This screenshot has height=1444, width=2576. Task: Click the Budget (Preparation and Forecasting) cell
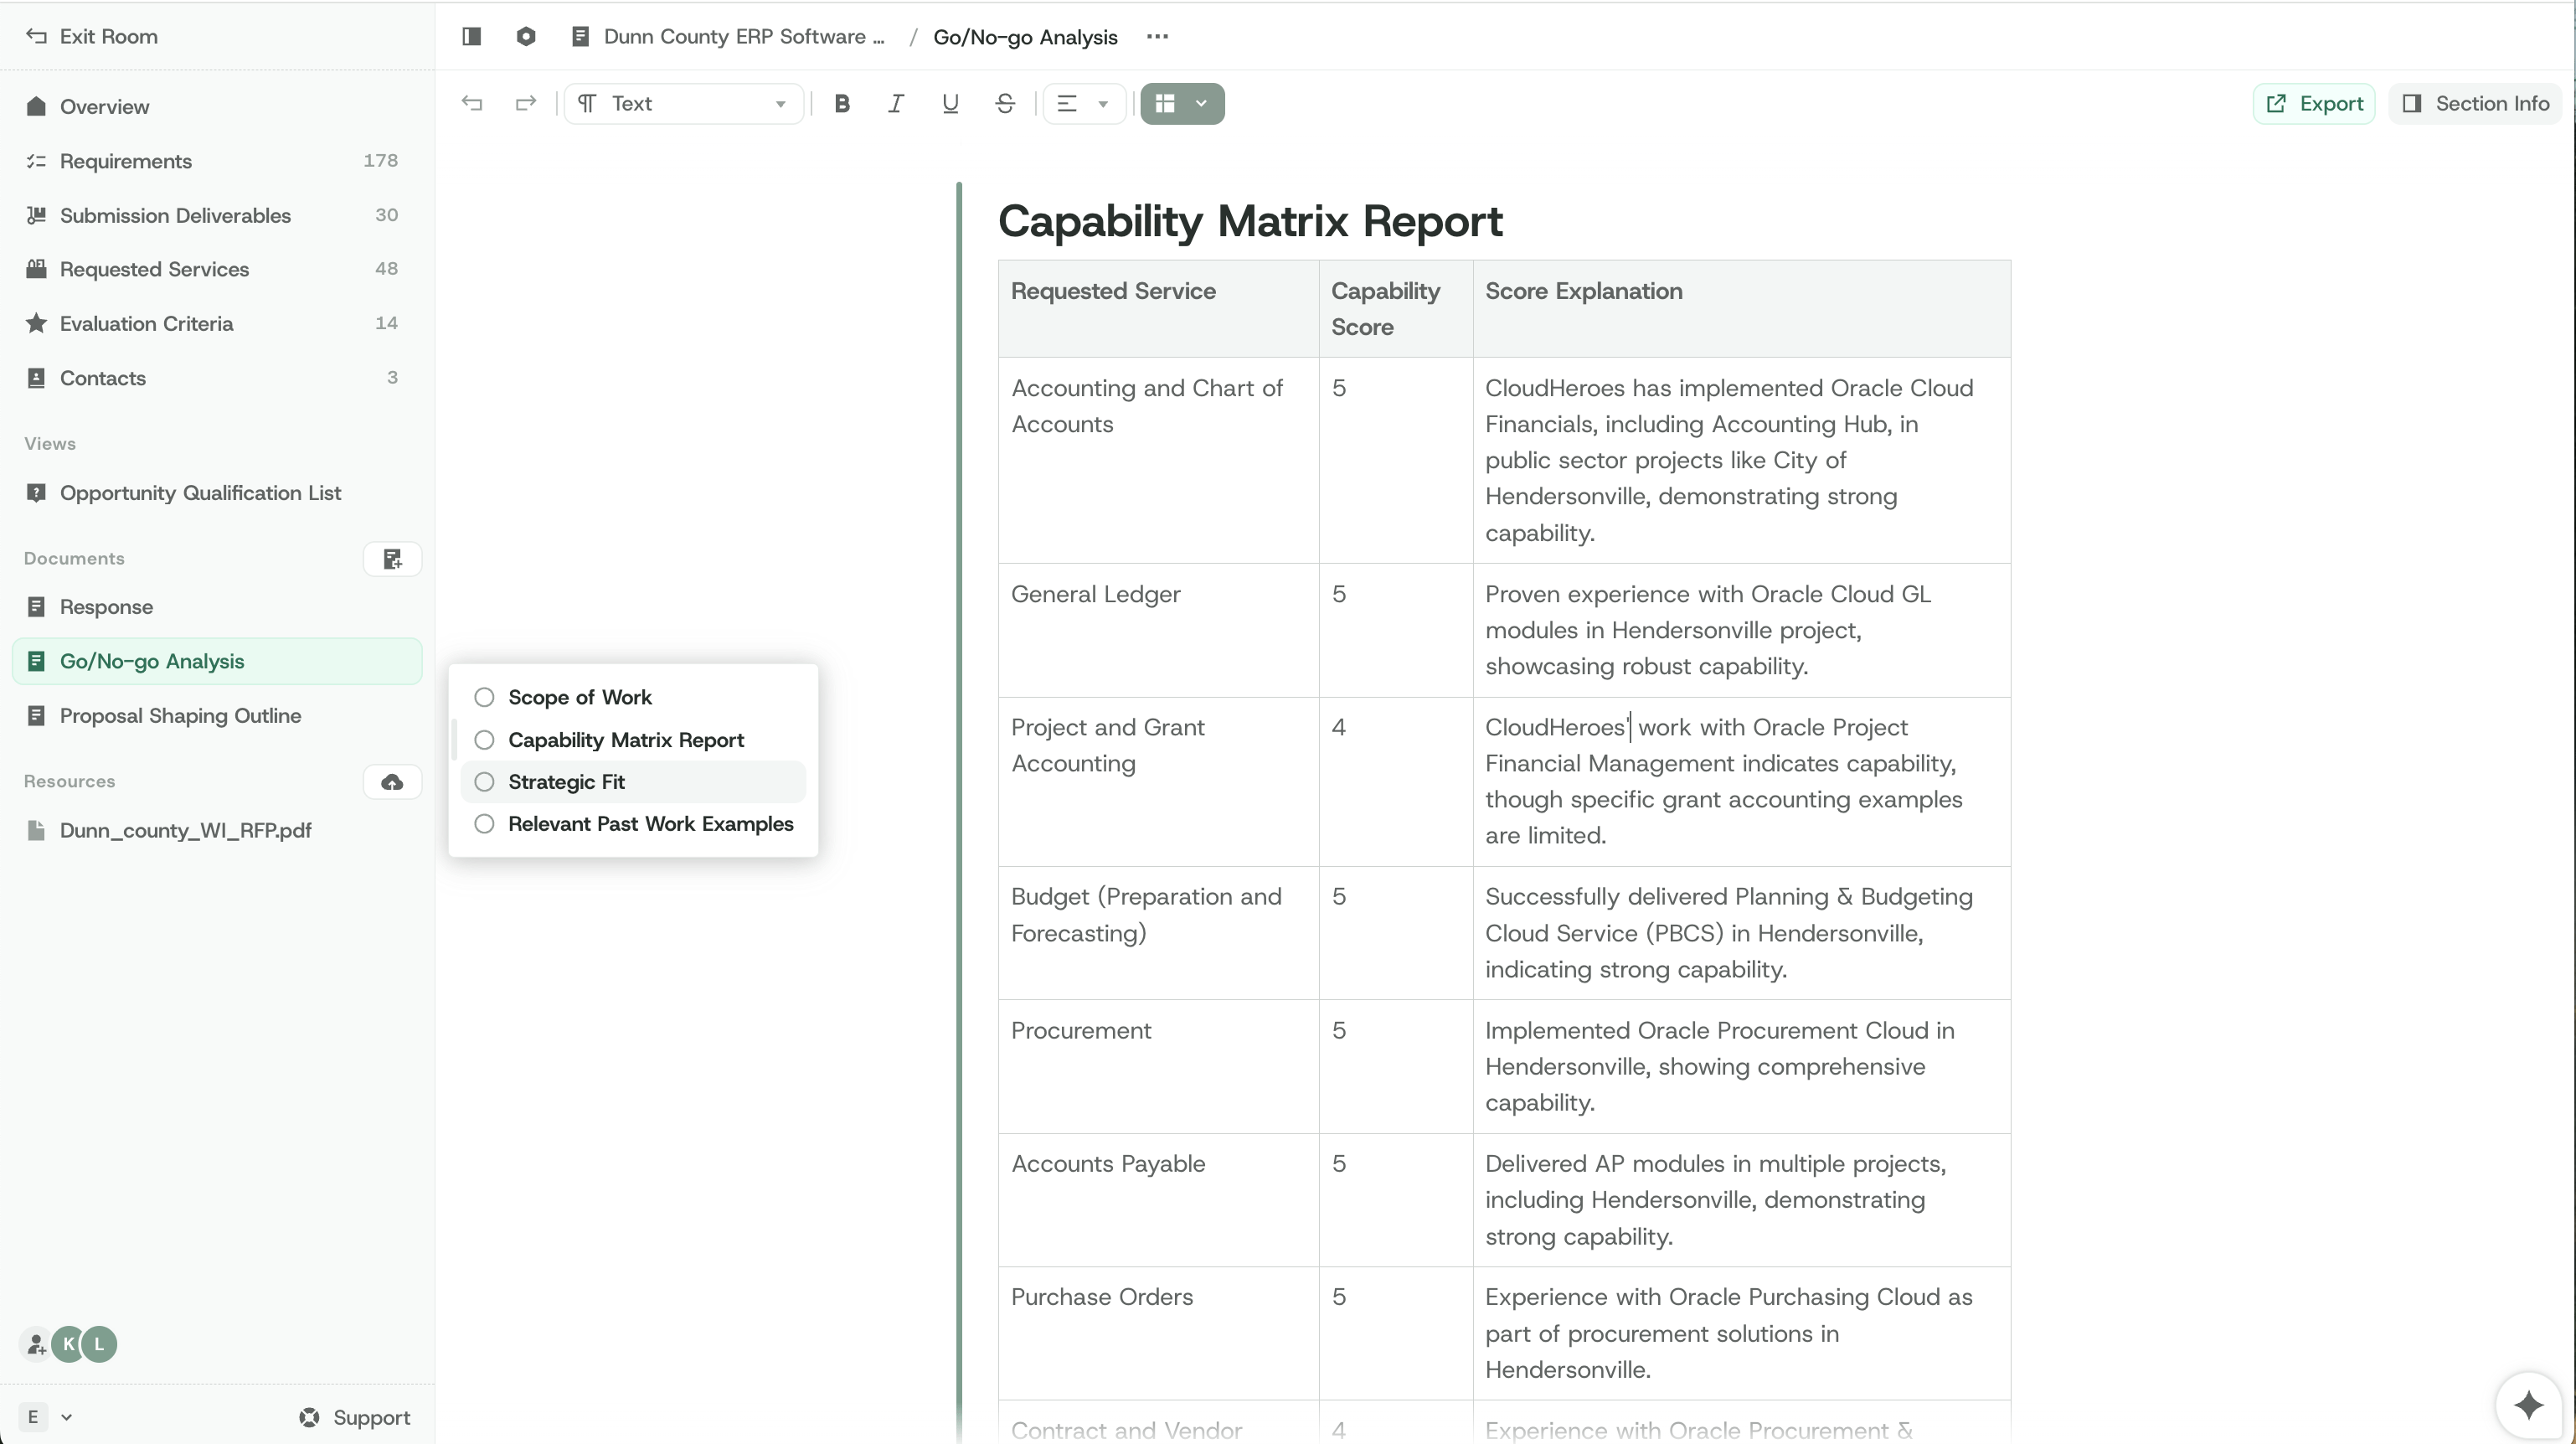coord(1159,933)
